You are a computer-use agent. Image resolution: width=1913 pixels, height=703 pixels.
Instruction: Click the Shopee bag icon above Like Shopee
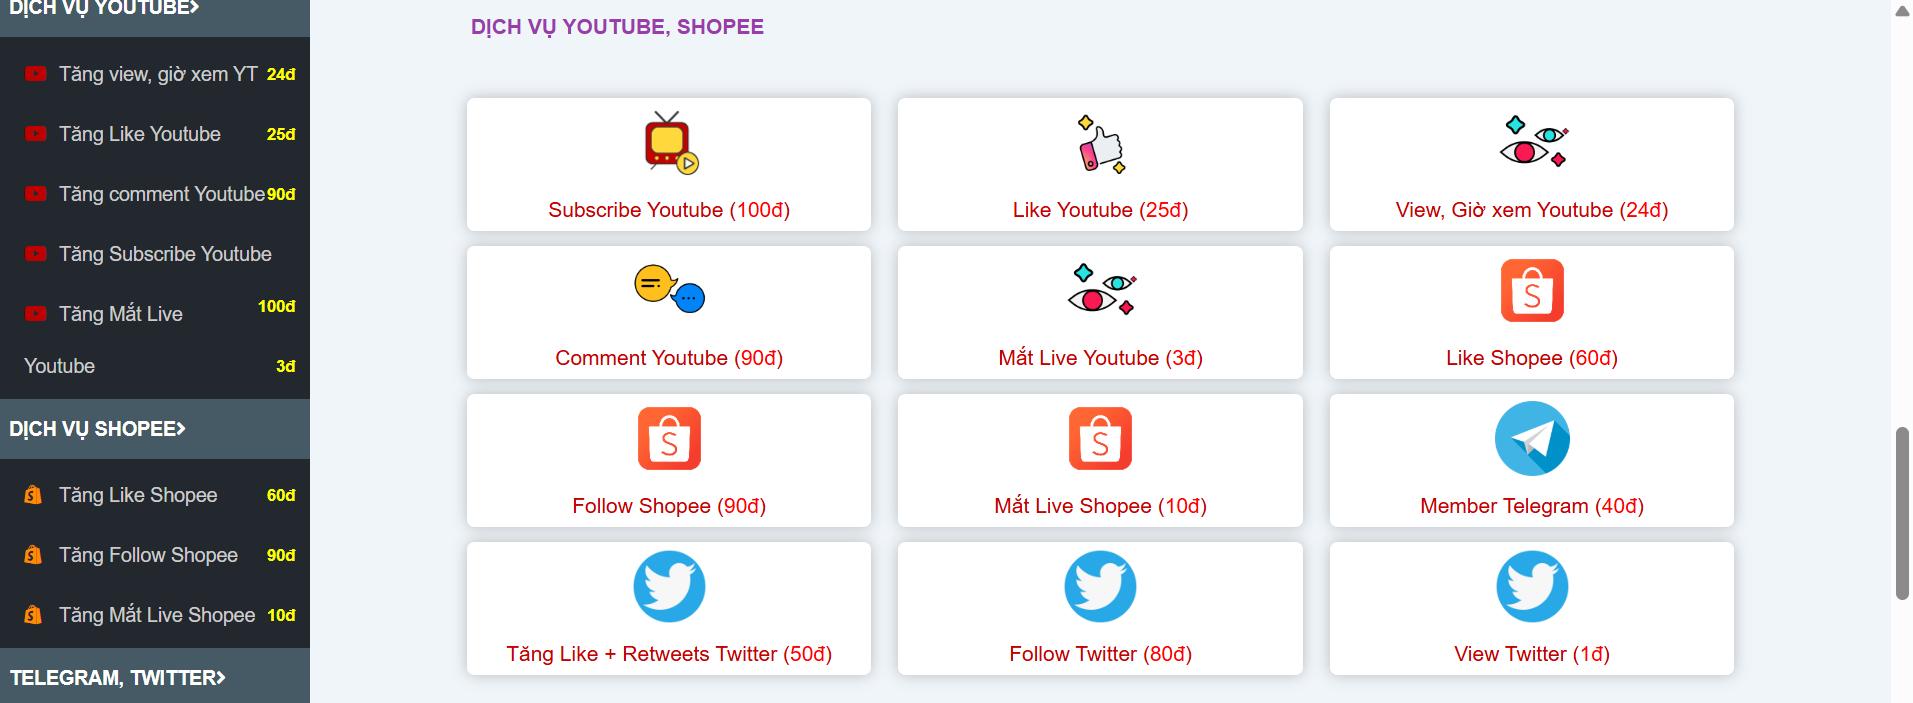(x=1532, y=290)
